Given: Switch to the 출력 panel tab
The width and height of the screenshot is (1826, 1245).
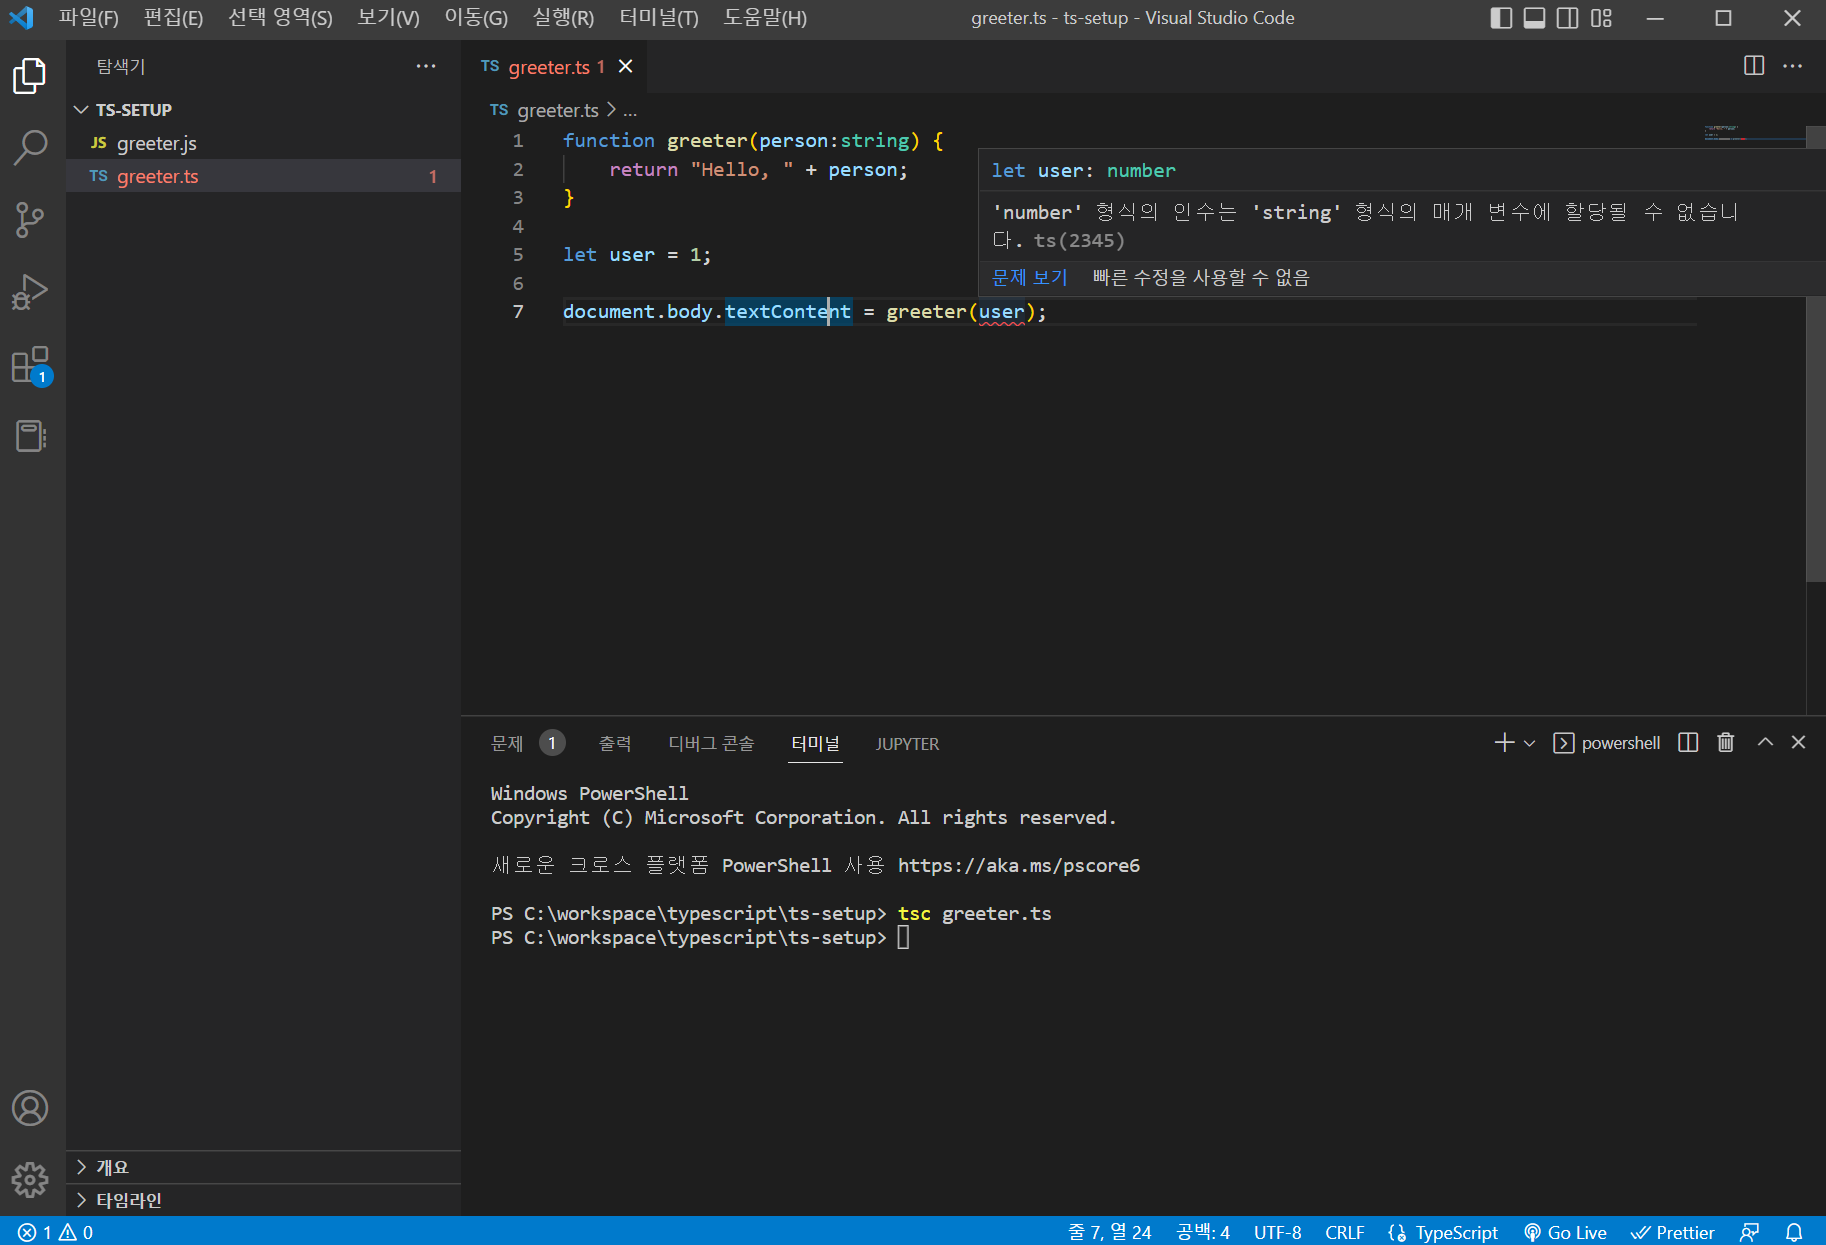Looking at the screenshot, I should (615, 743).
